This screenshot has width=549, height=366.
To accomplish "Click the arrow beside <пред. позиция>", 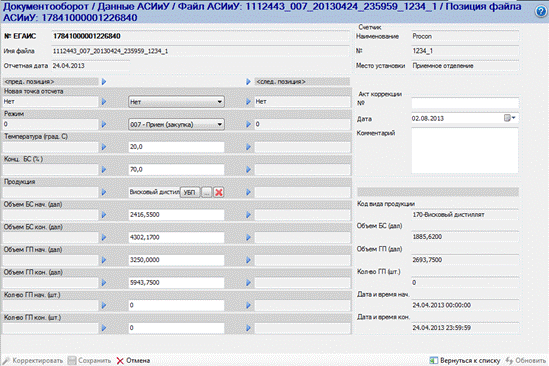I will pyautogui.click(x=104, y=82).
